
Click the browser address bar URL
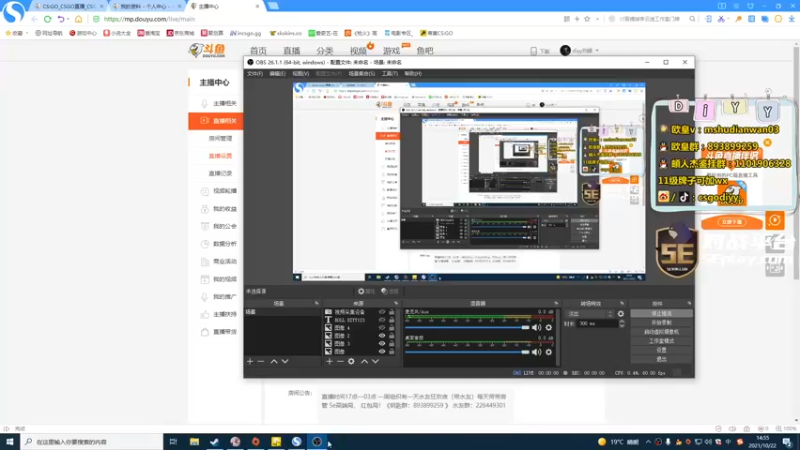pos(149,19)
